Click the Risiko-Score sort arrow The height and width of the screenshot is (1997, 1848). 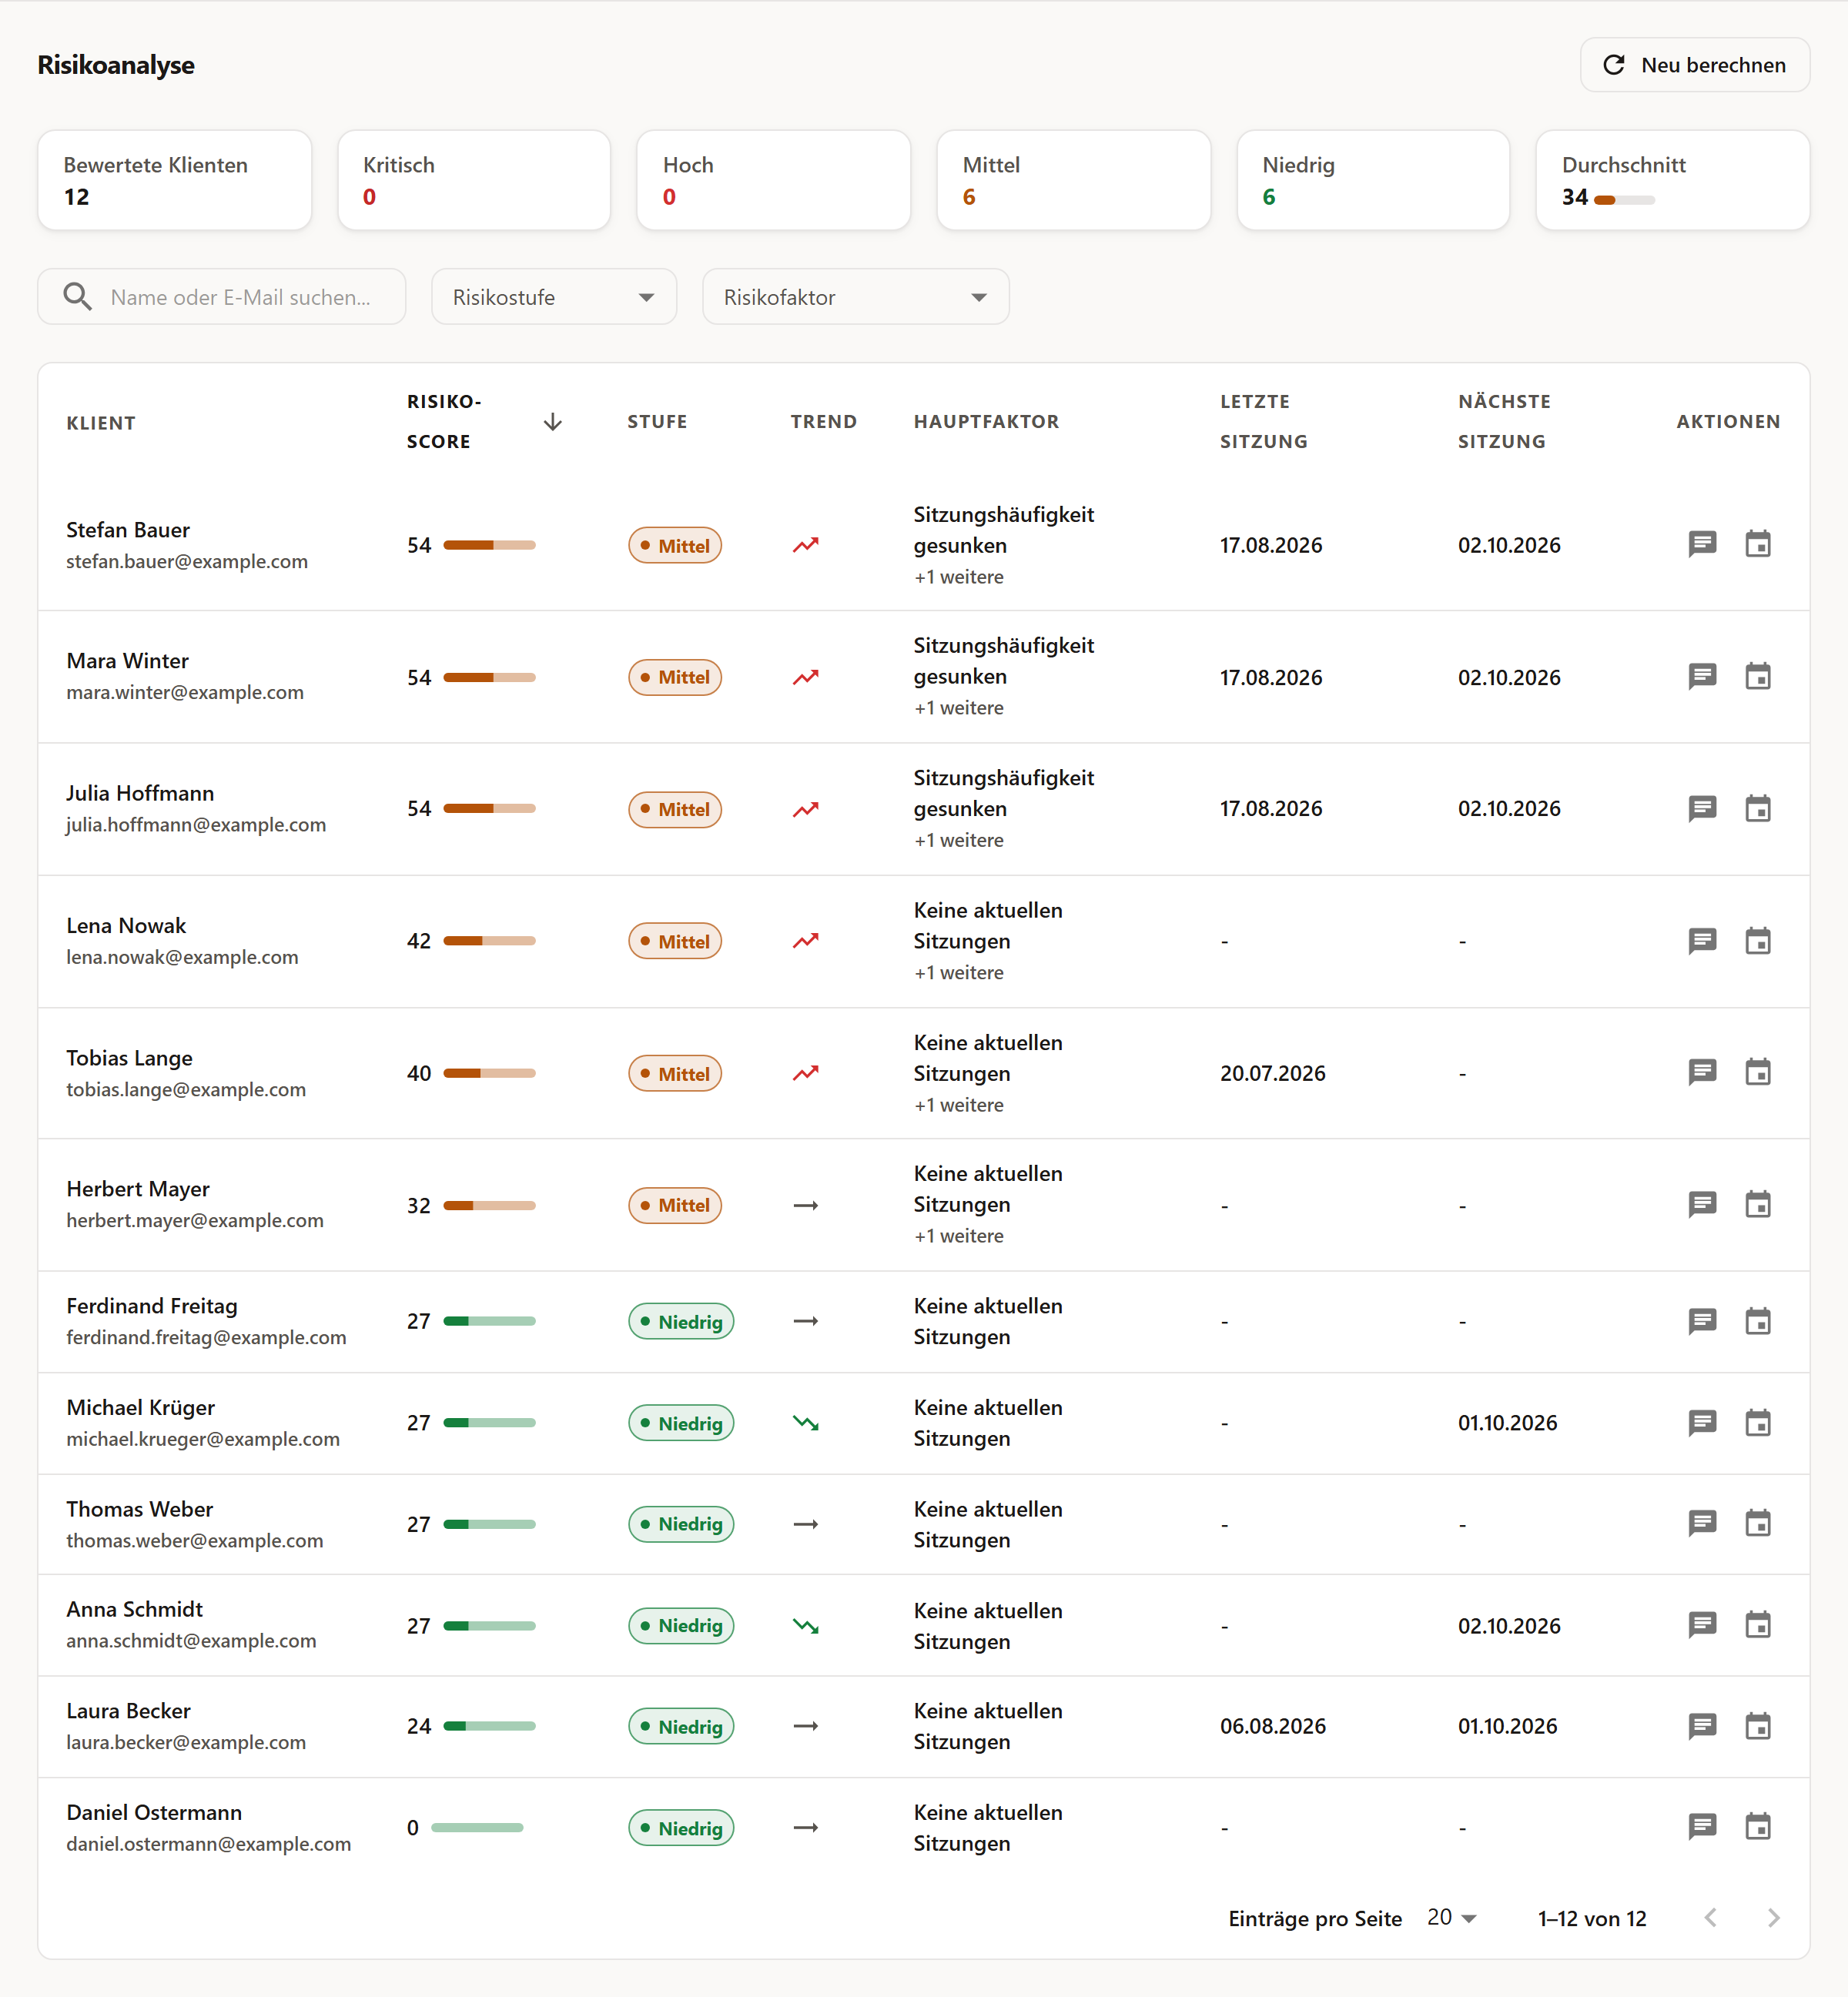tap(552, 422)
